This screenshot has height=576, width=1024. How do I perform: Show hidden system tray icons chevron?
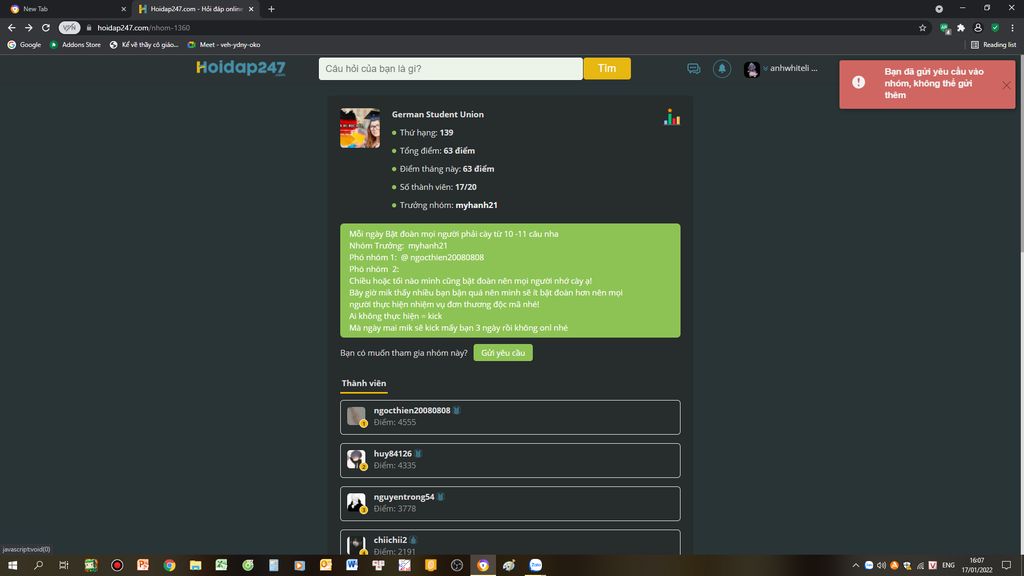tap(856, 565)
